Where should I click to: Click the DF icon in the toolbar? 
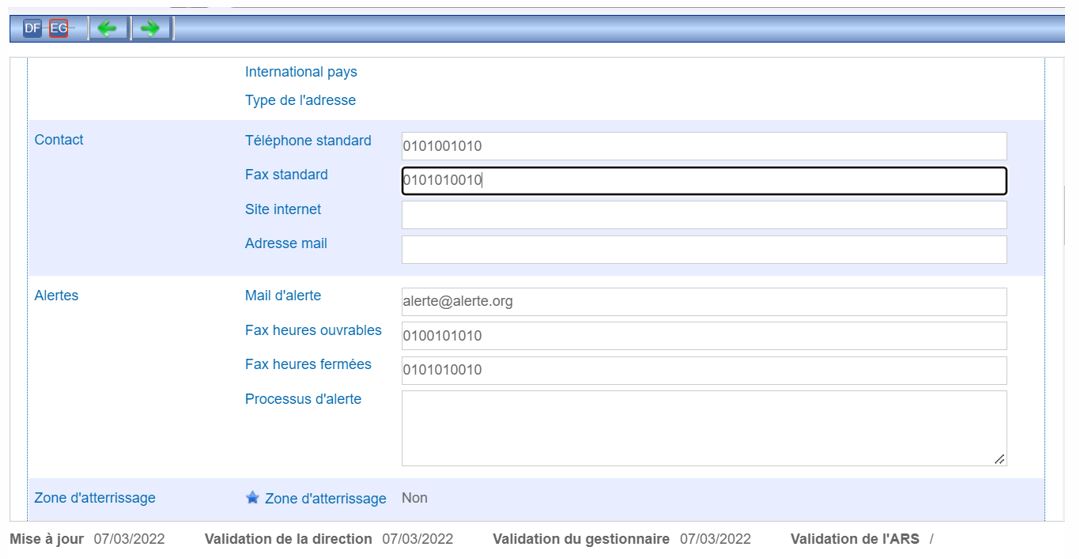(x=33, y=29)
